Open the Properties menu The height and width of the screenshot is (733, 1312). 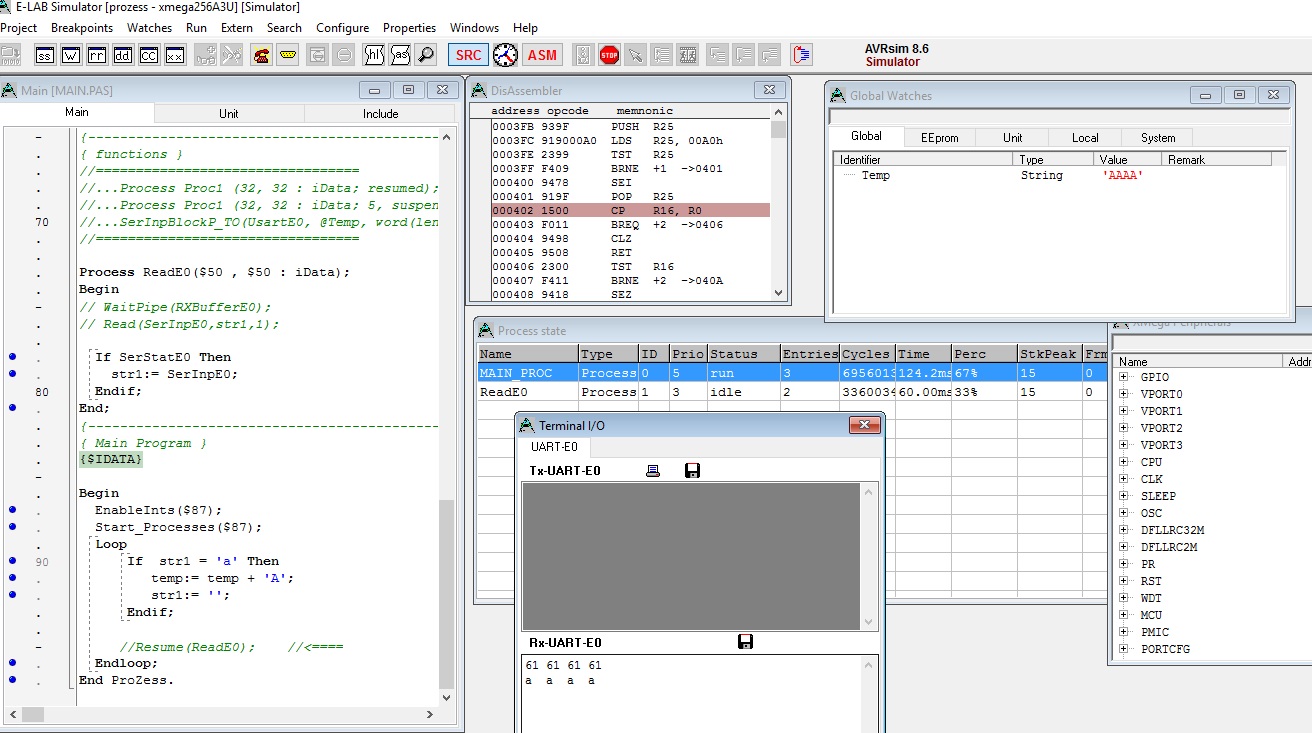[410, 28]
